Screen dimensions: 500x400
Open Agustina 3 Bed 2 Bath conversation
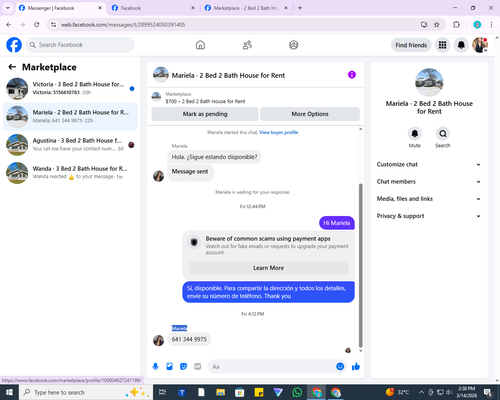click(70, 145)
